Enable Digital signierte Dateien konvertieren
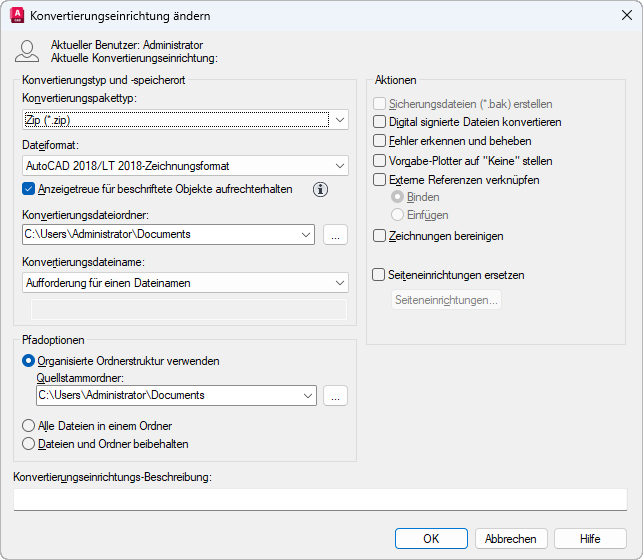 (379, 122)
